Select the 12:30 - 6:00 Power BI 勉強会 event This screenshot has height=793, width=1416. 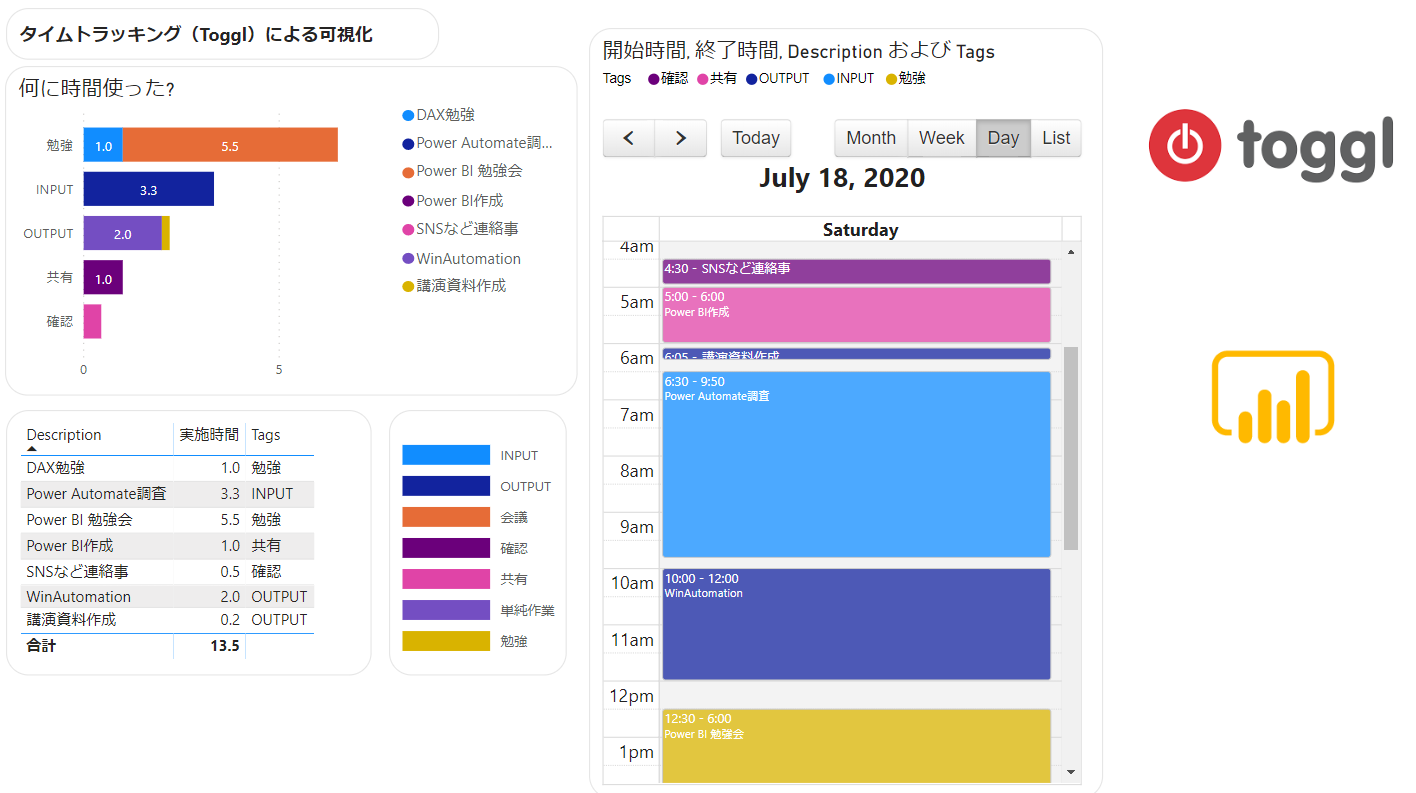[856, 746]
